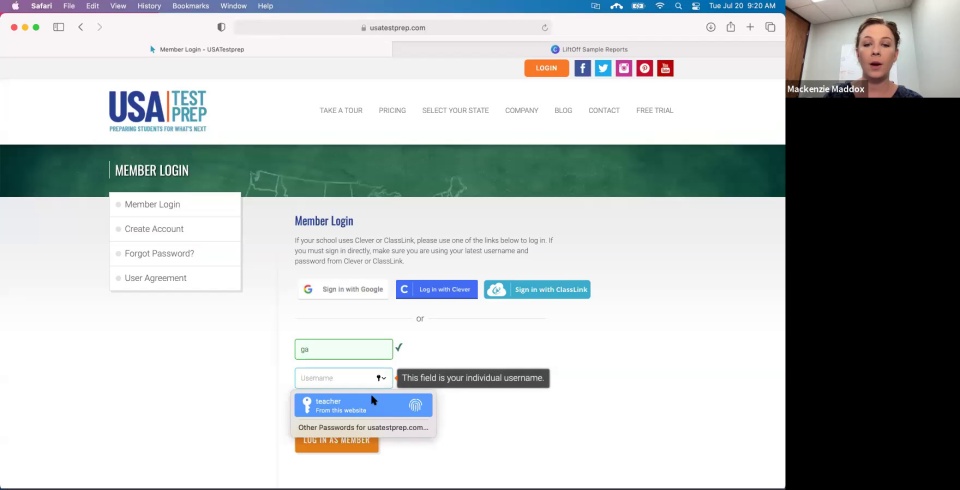Toggle the Safari sidebar icon
Screen dimensions: 960x490
(58, 27)
